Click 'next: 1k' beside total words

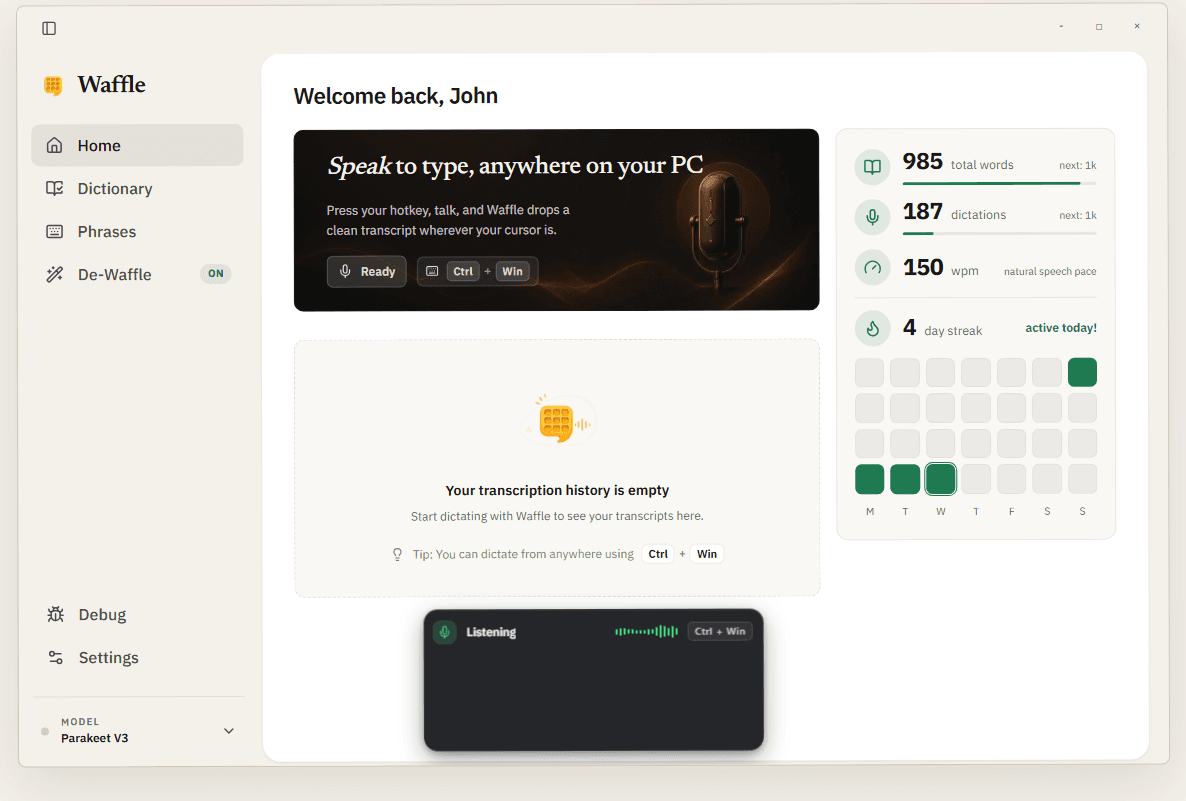1078,166
